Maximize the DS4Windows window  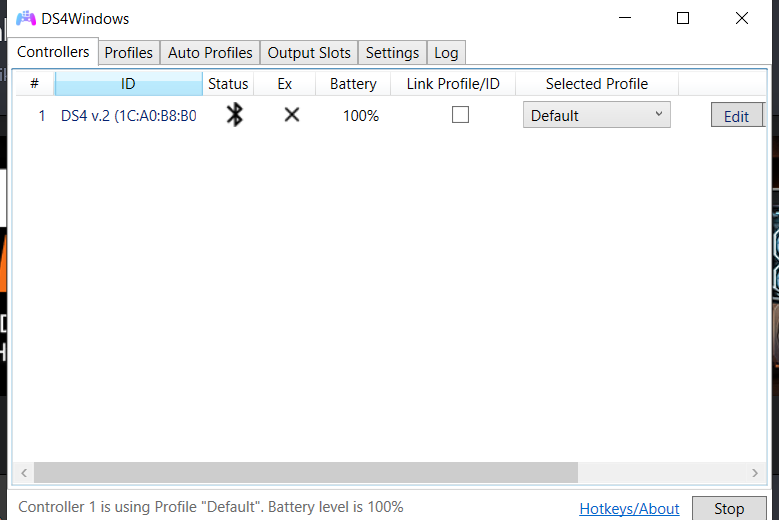click(683, 18)
